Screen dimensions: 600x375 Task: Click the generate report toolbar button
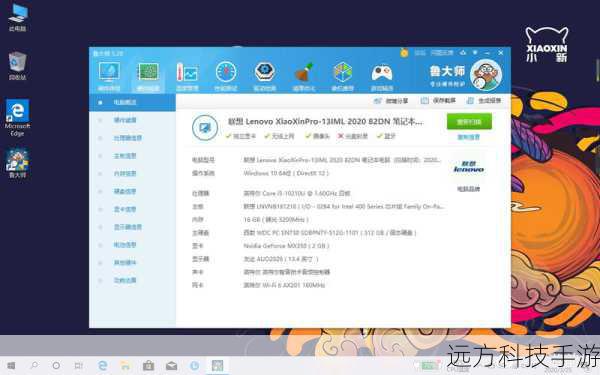484,101
